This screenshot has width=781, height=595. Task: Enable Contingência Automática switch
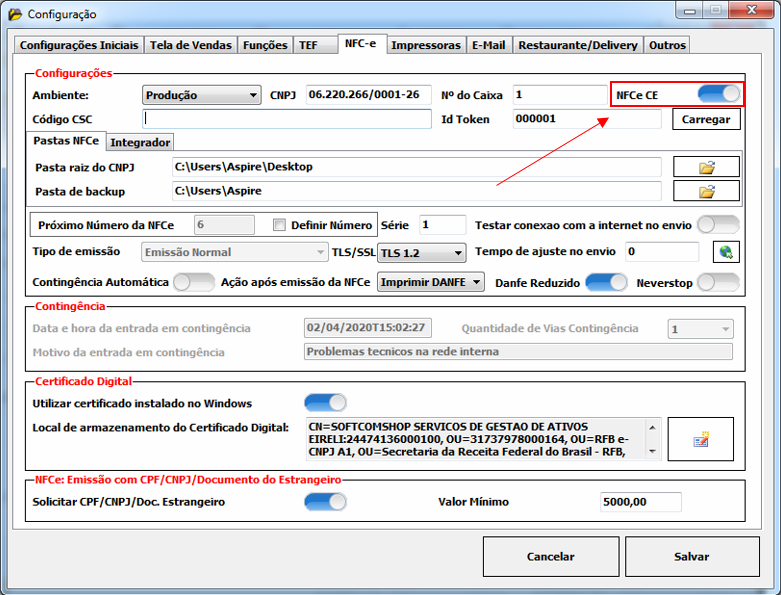[x=194, y=283]
